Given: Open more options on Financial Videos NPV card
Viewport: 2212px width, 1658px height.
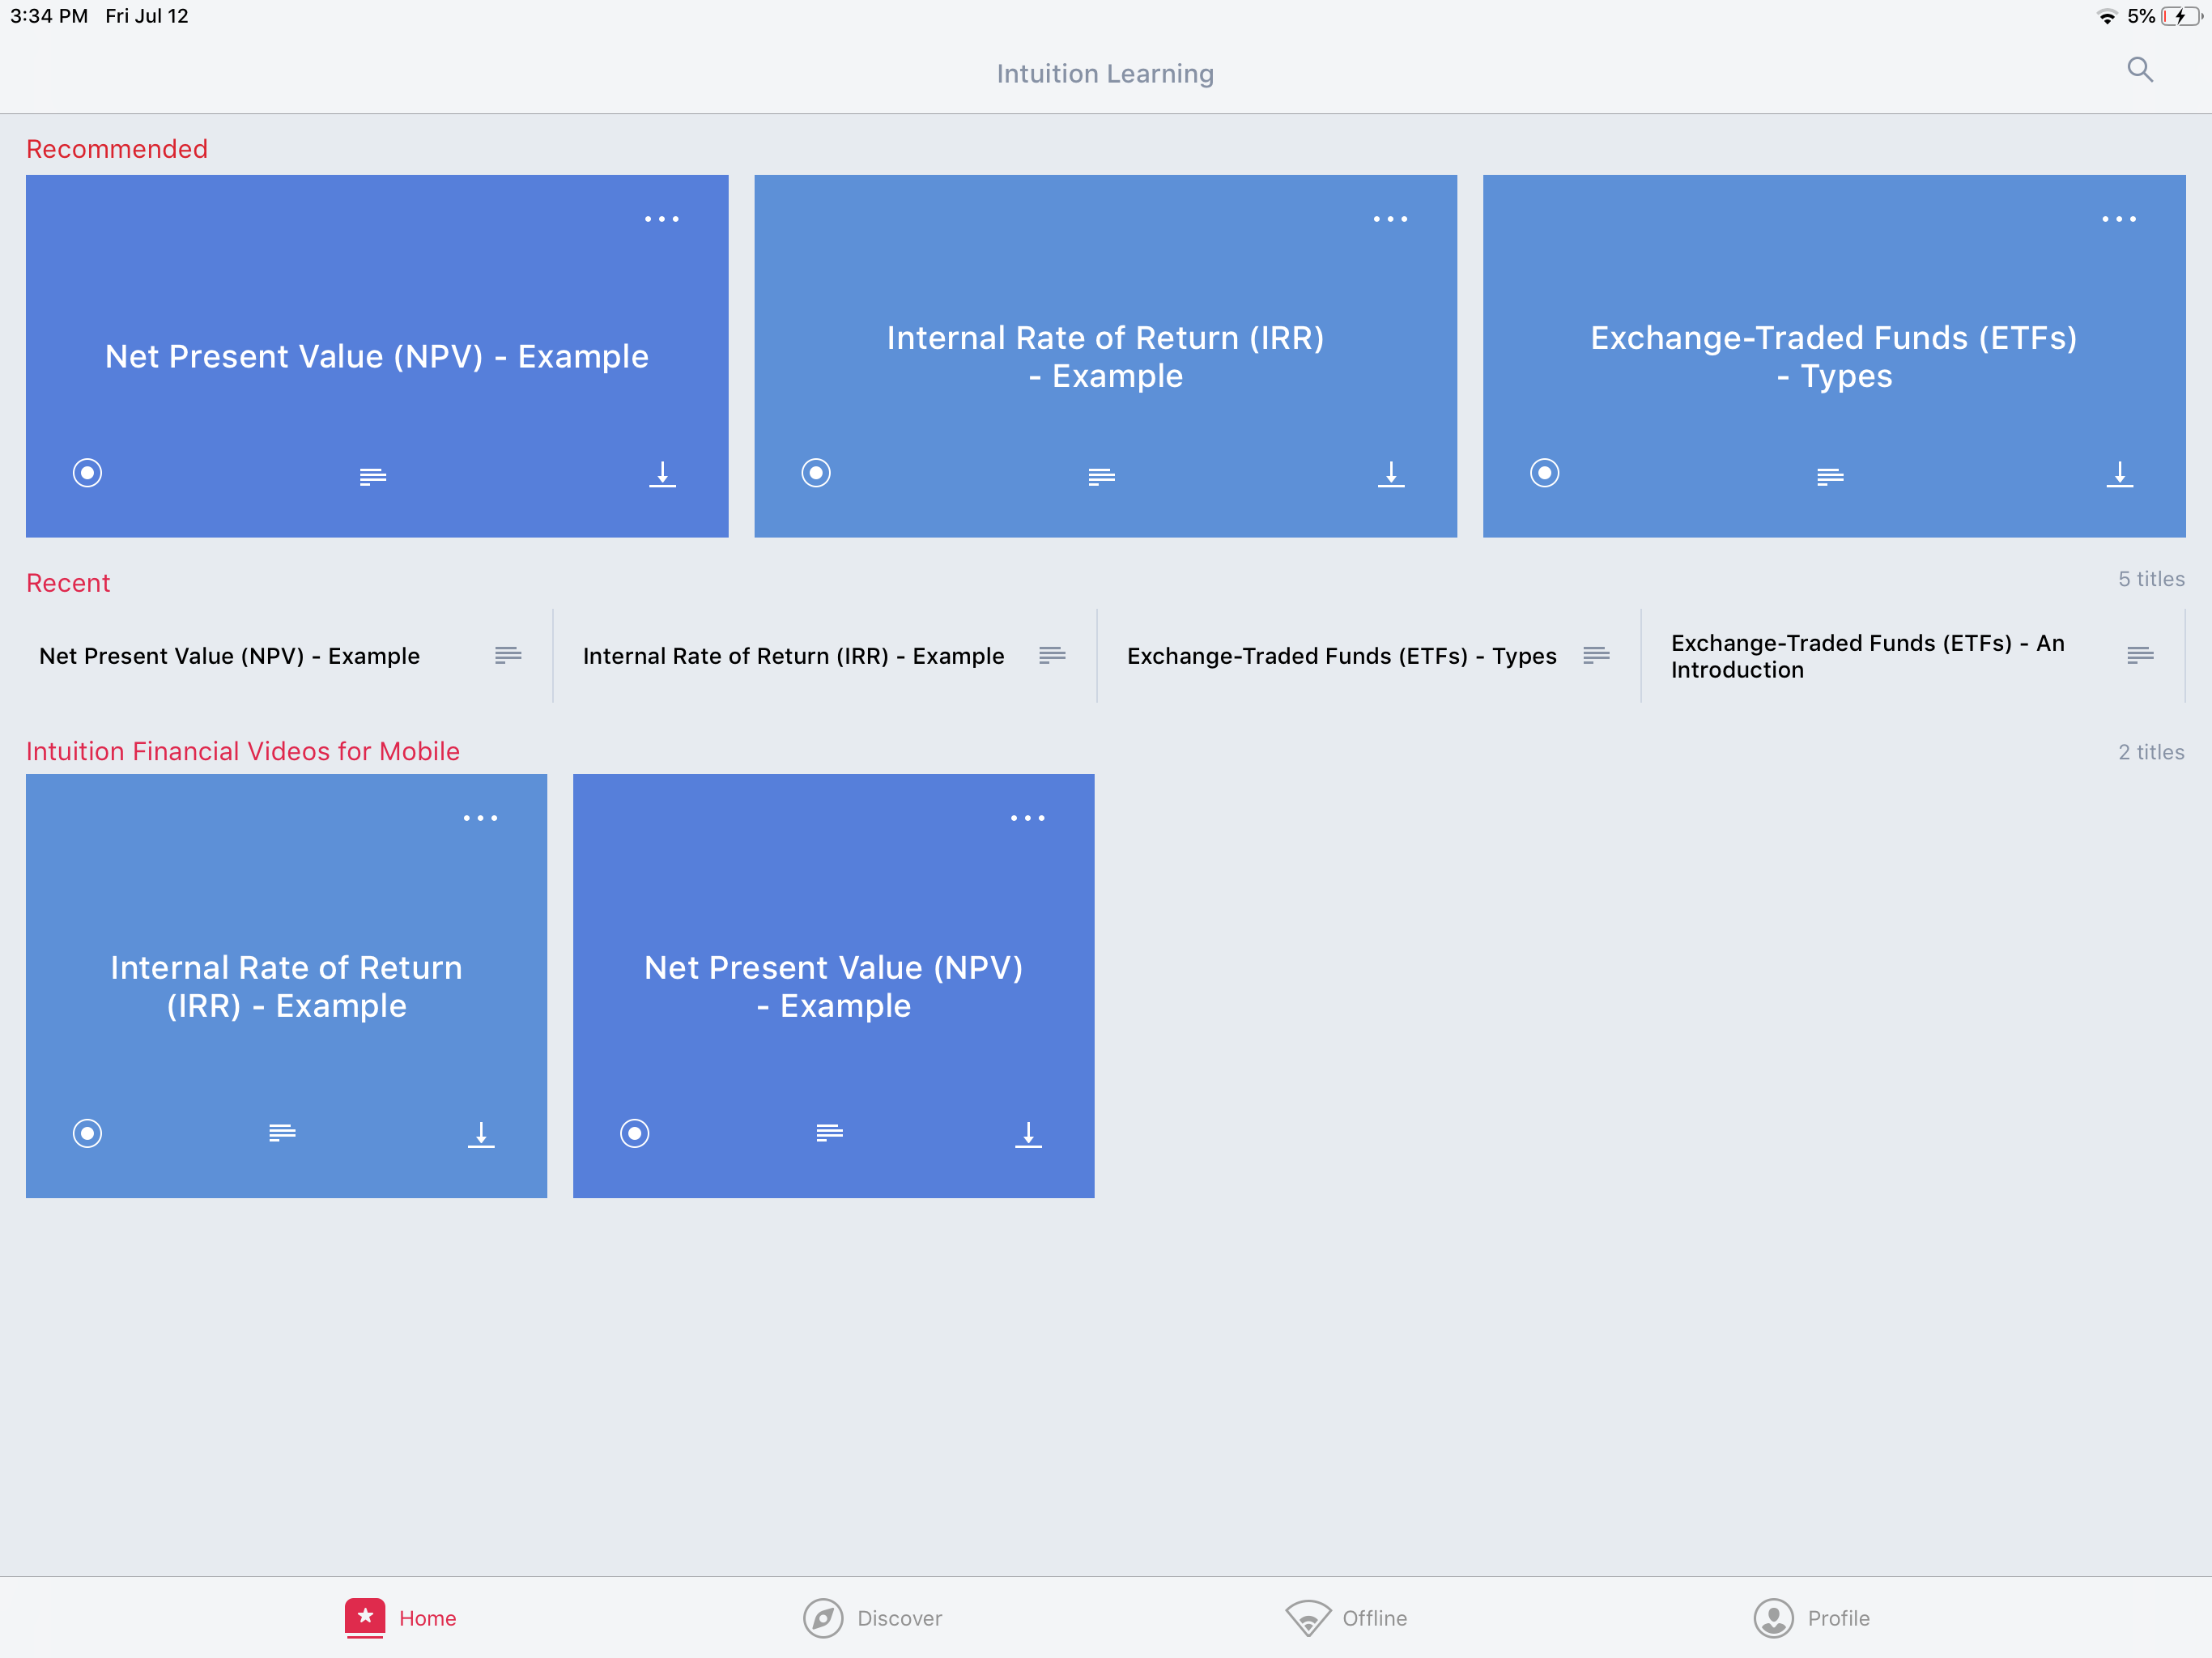Looking at the screenshot, I should pyautogui.click(x=1027, y=818).
